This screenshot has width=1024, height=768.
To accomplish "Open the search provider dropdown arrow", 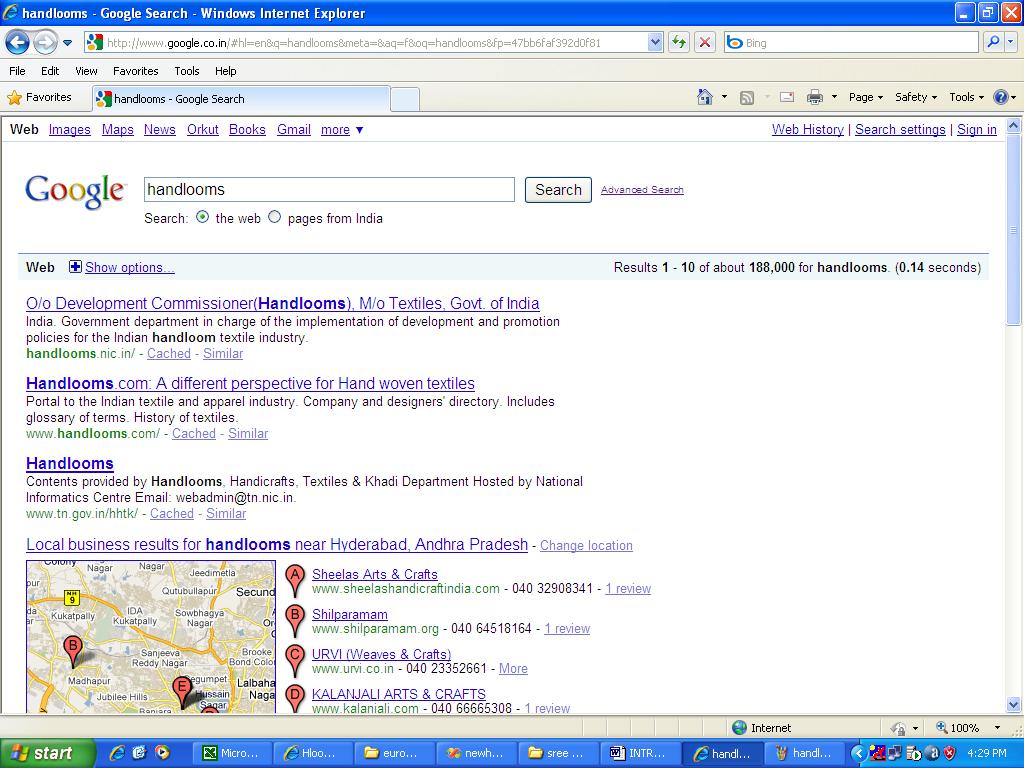I will tap(1011, 42).
